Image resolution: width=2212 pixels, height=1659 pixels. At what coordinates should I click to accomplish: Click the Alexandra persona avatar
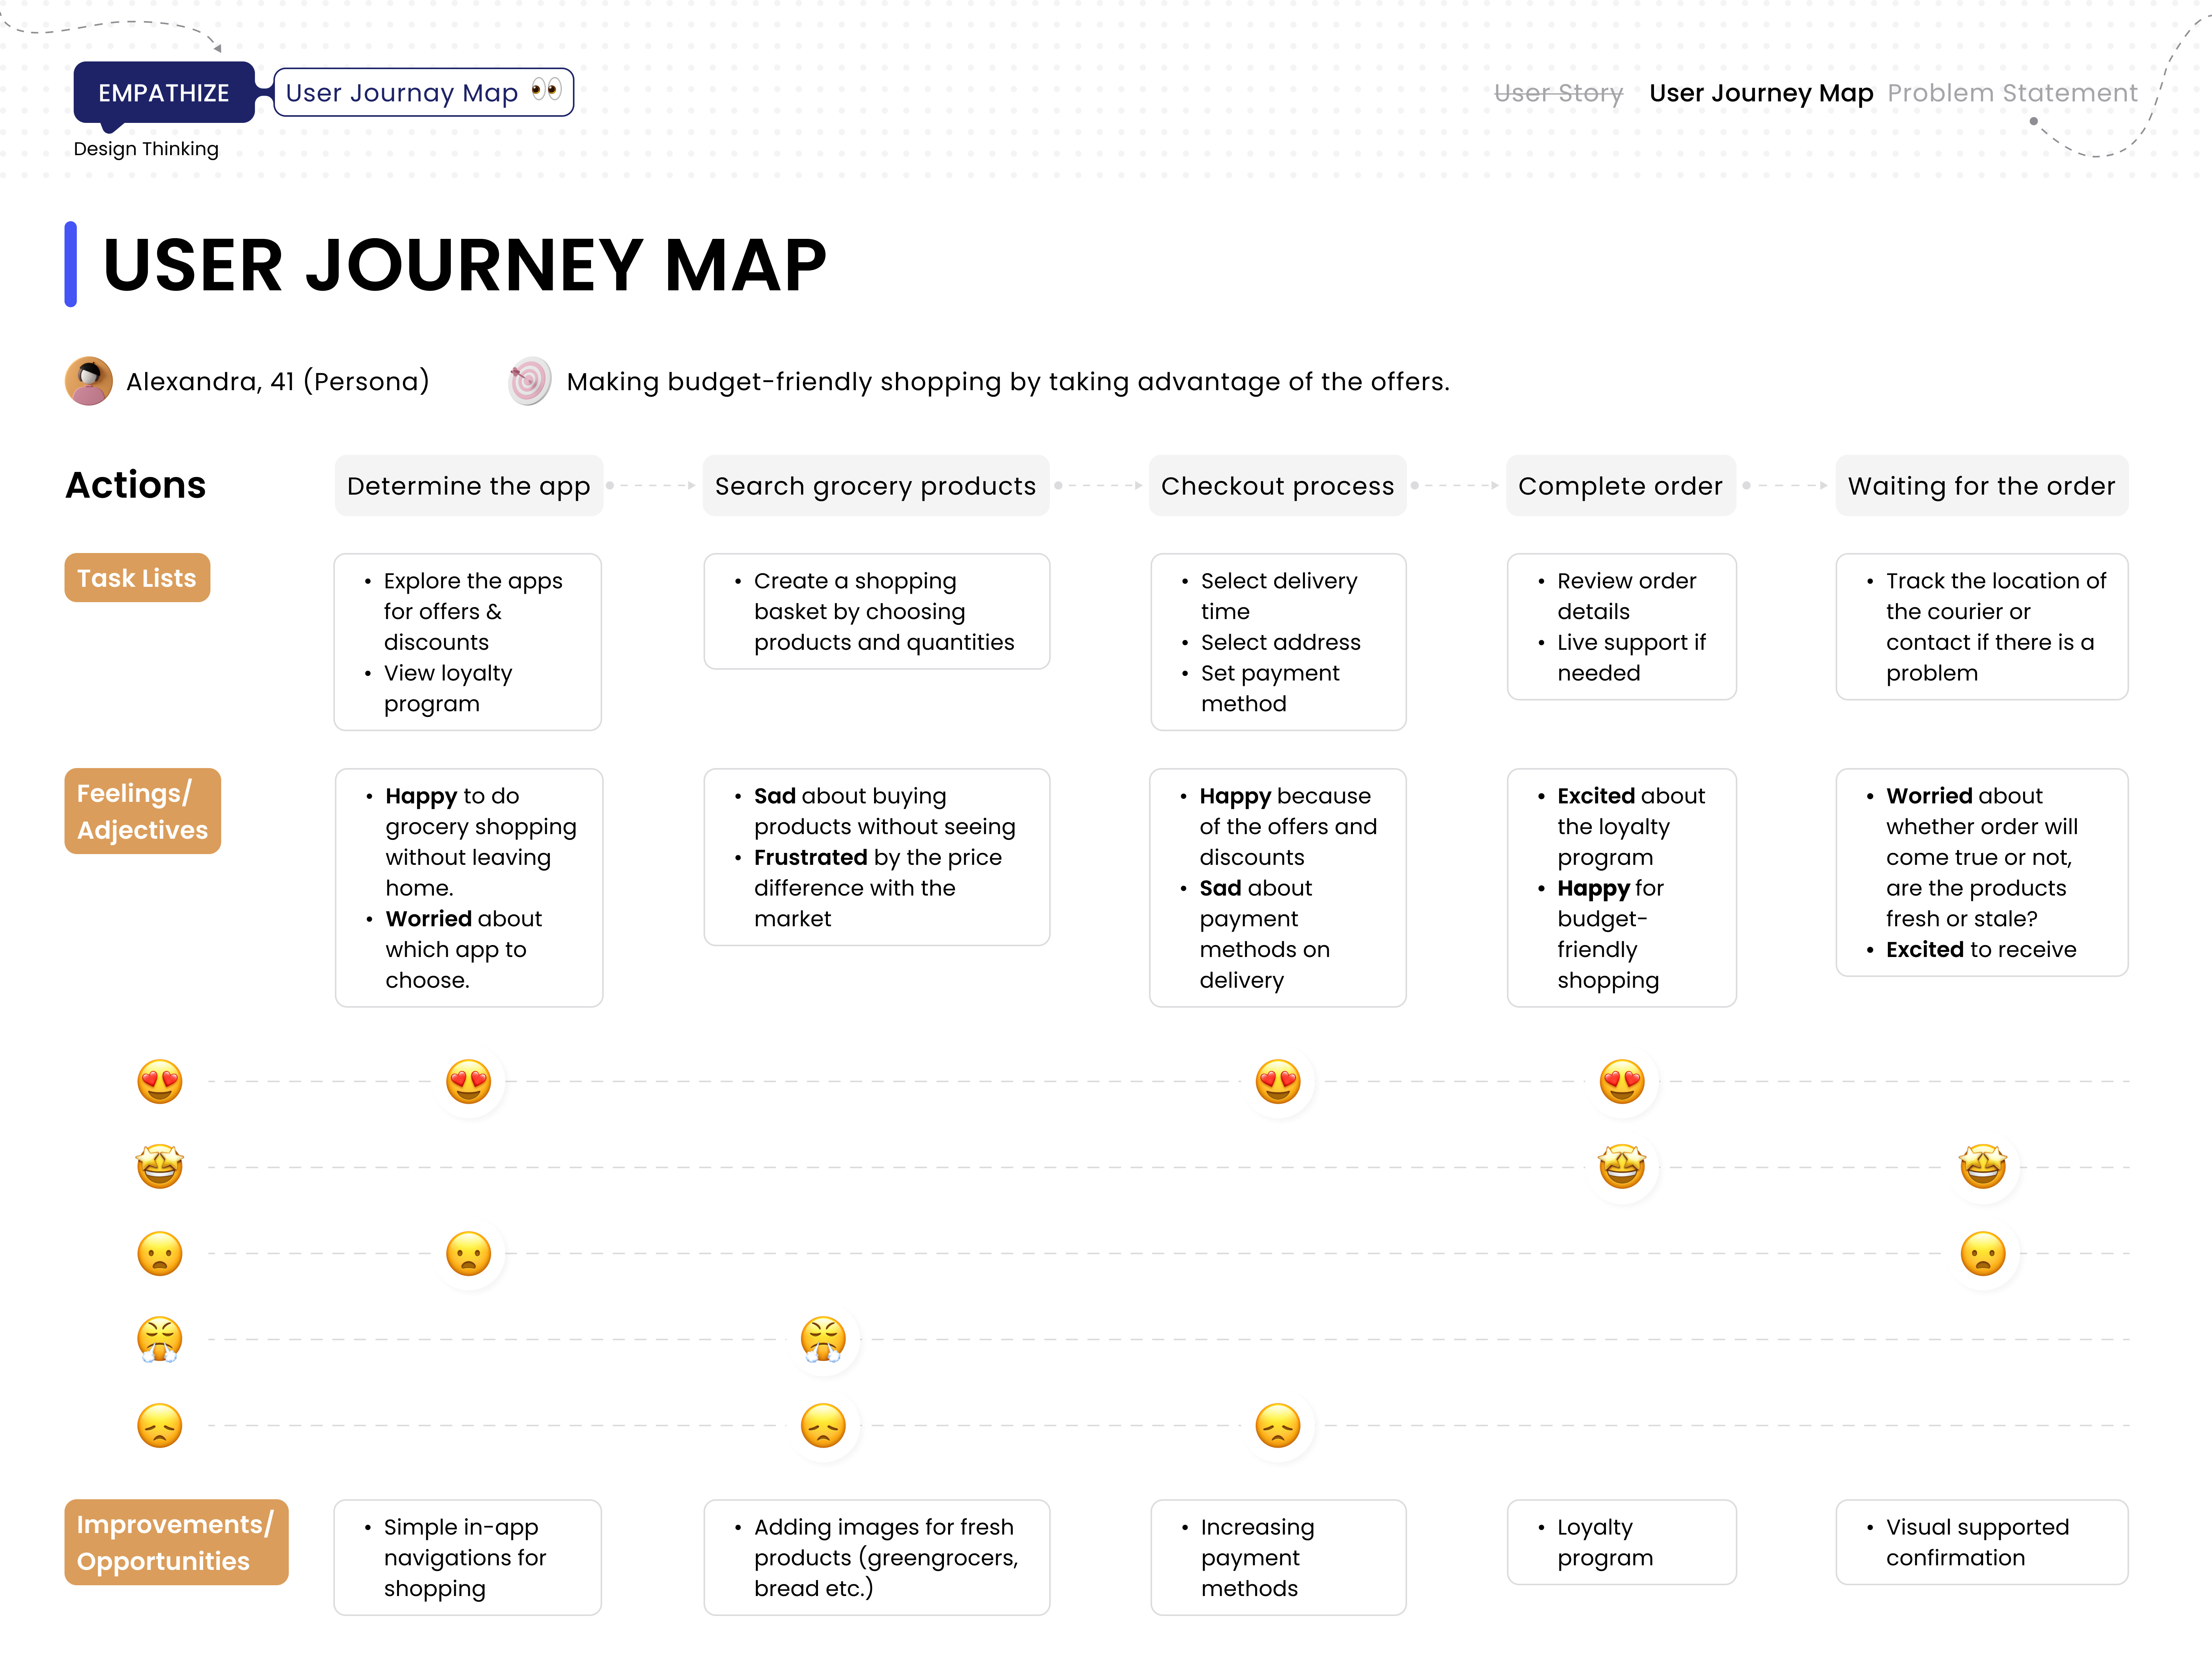coord(89,381)
